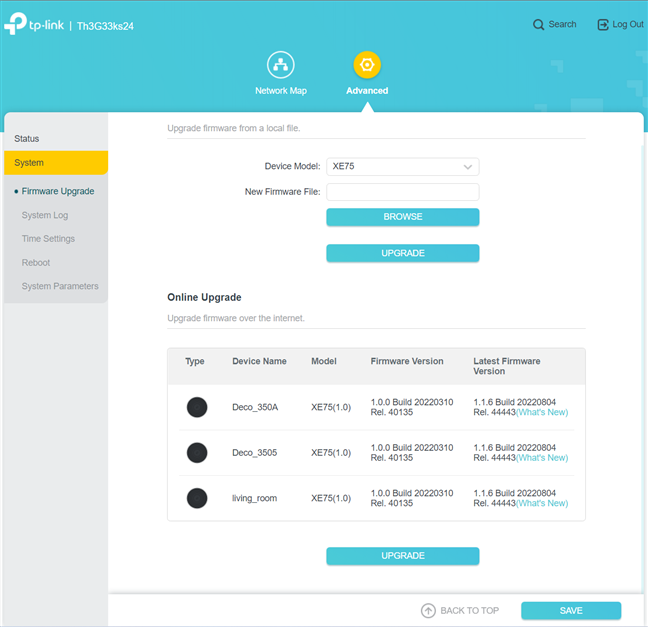
Task: Click the Deco_3505 device icon
Action: coord(197,453)
